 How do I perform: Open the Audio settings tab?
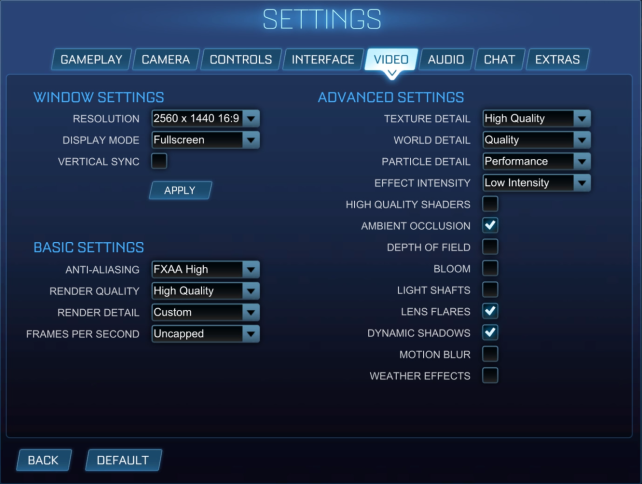(446, 59)
